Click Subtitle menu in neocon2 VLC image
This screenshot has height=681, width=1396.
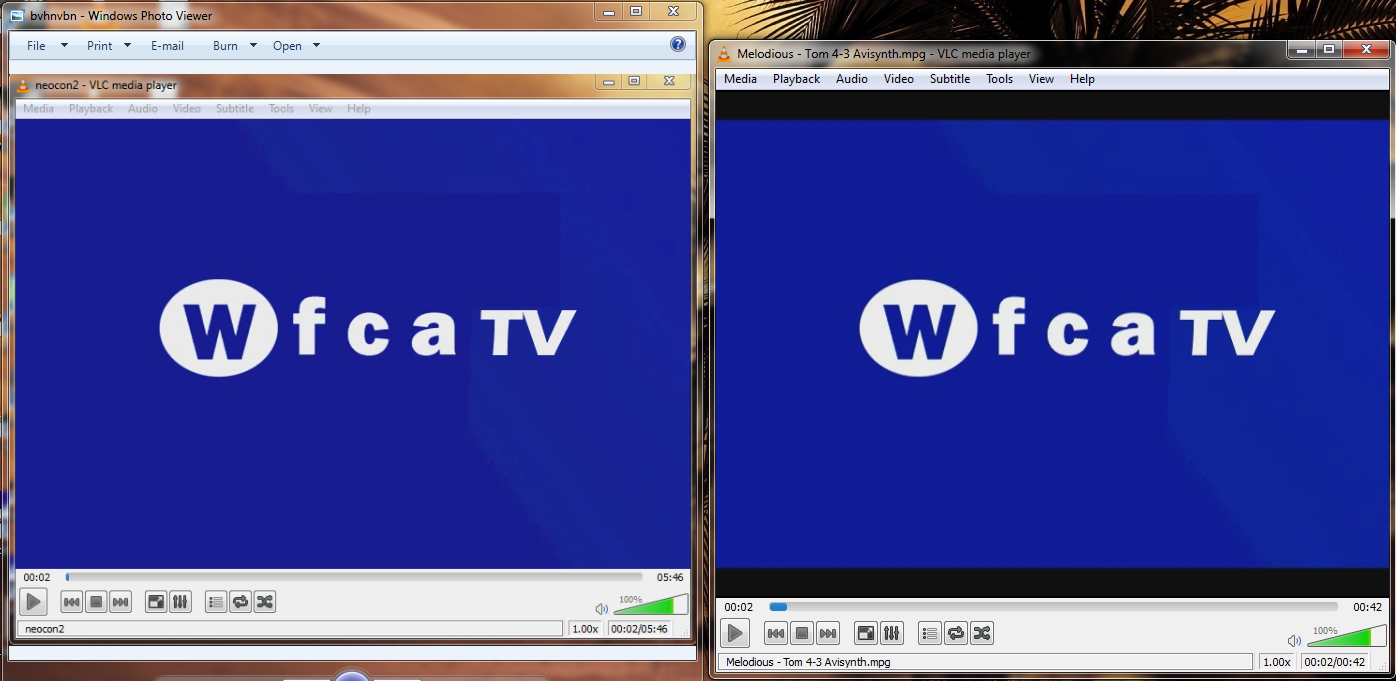[235, 109]
